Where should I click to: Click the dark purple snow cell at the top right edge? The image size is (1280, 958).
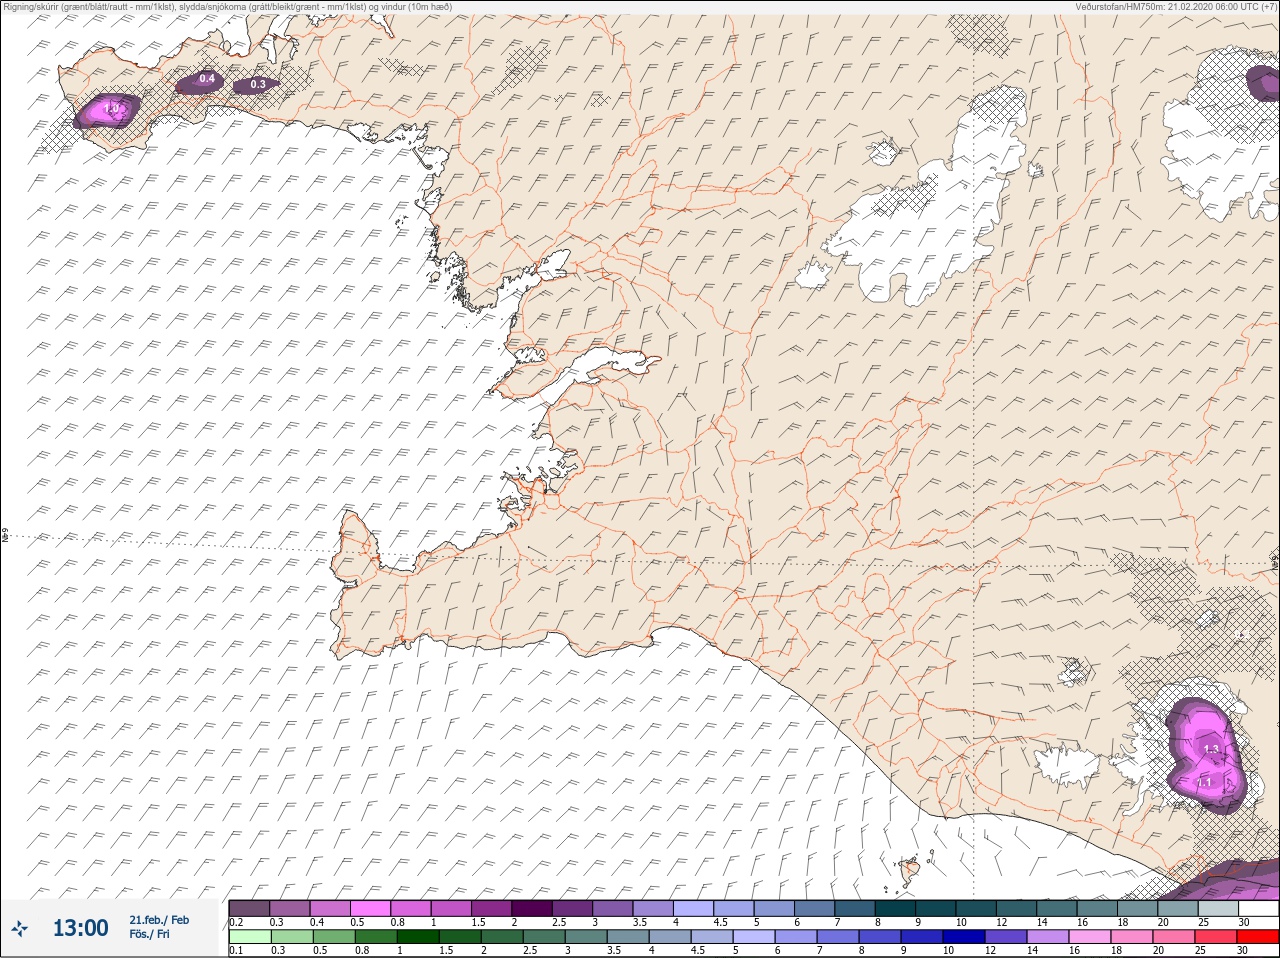[x=1263, y=82]
